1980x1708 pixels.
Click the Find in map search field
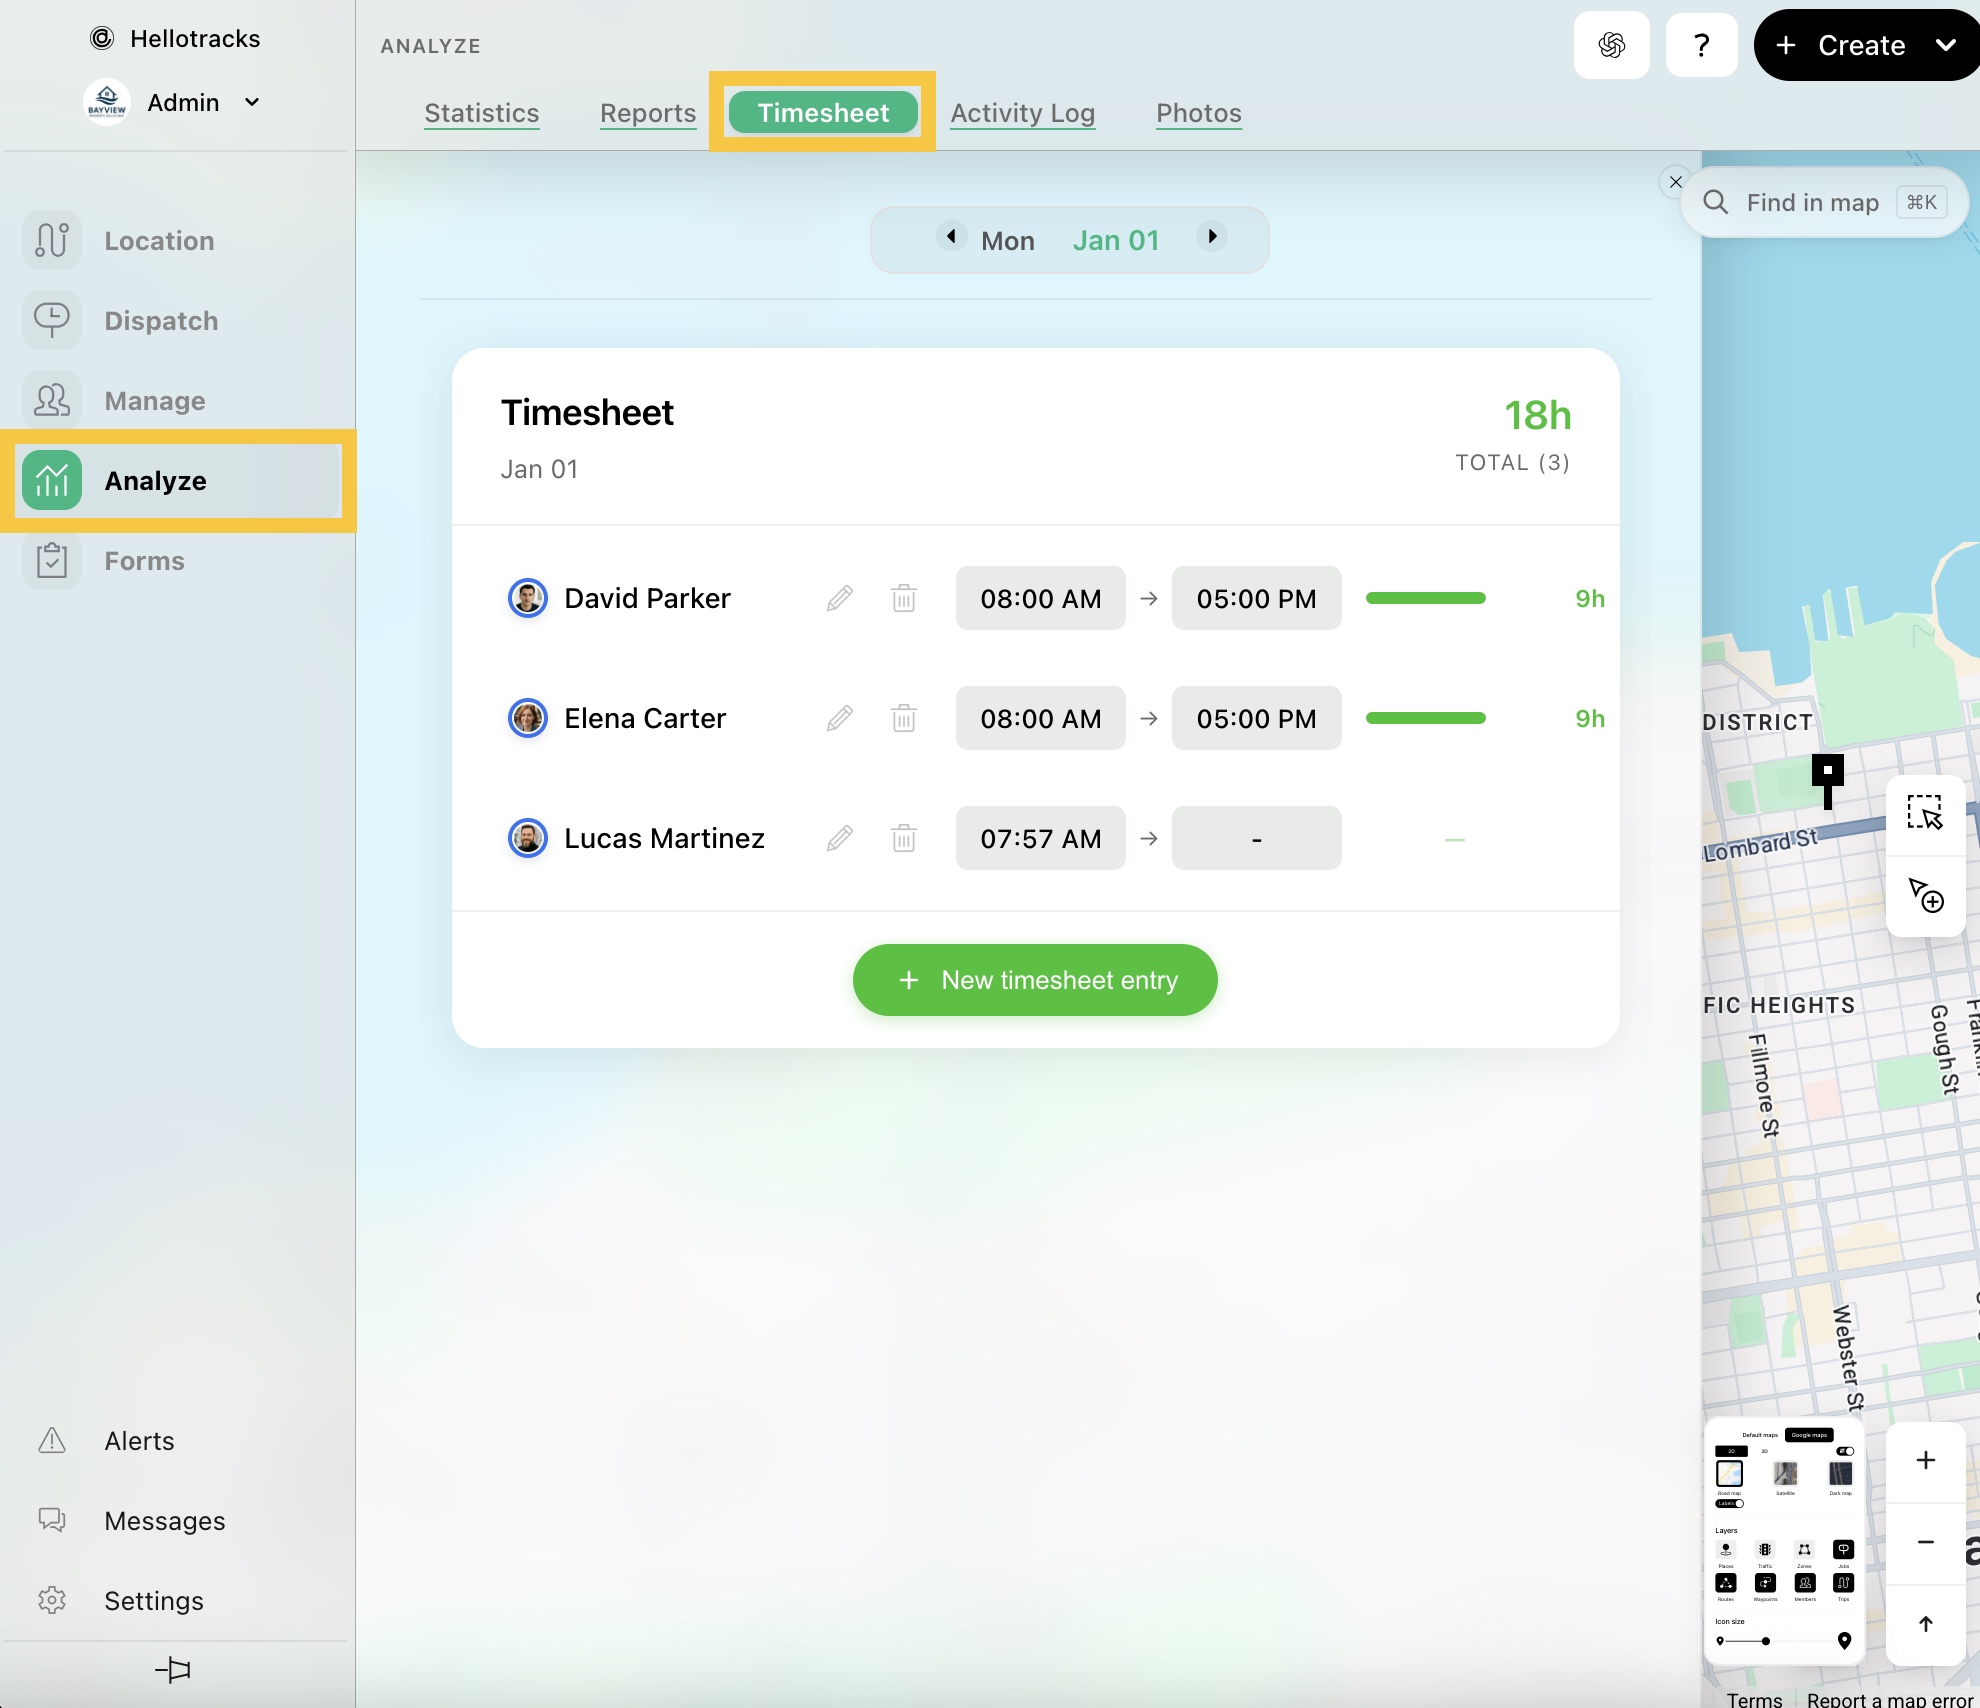coord(1825,202)
